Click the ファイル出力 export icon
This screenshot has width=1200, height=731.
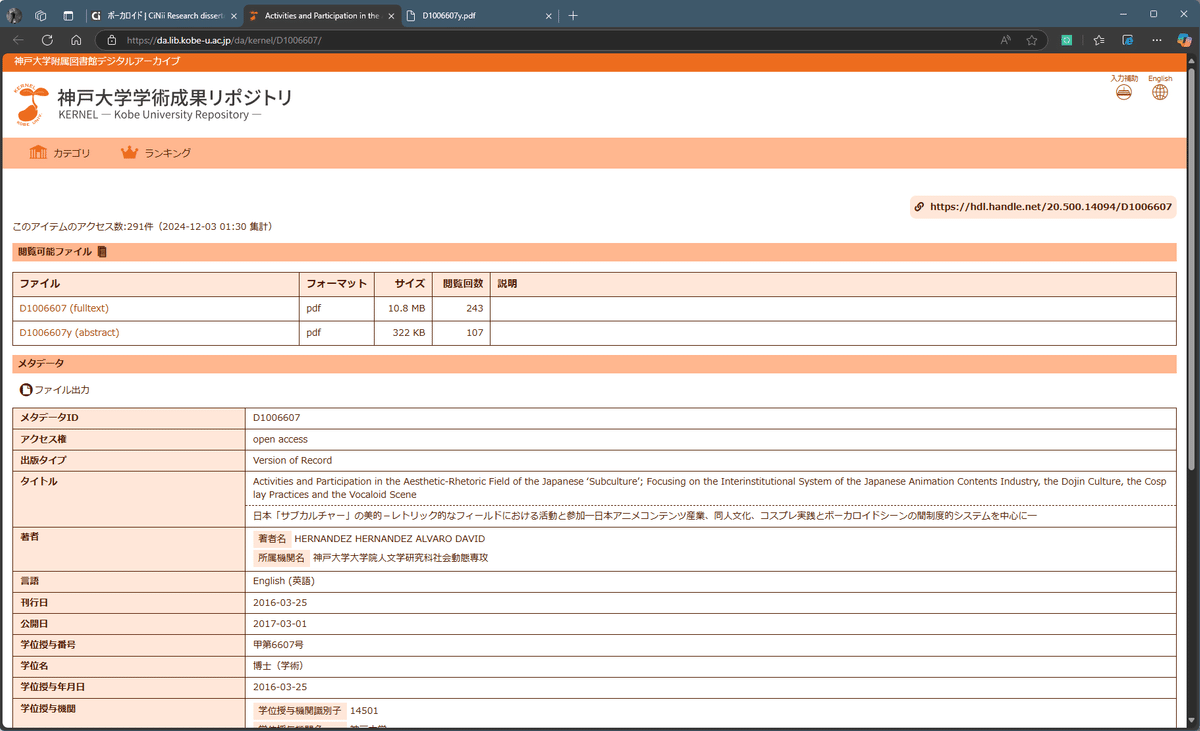26,390
